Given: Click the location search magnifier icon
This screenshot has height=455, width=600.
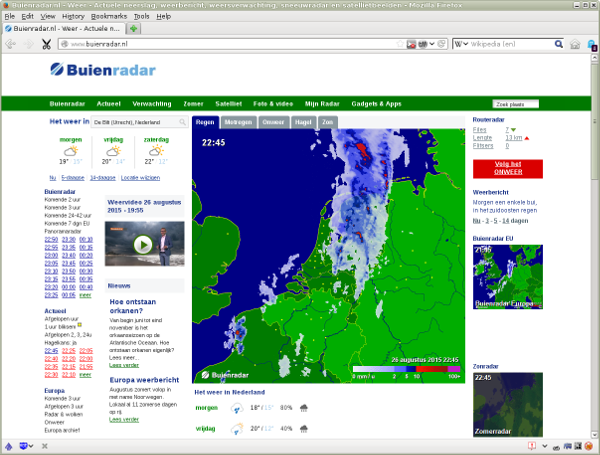Looking at the screenshot, I should pos(183,122).
